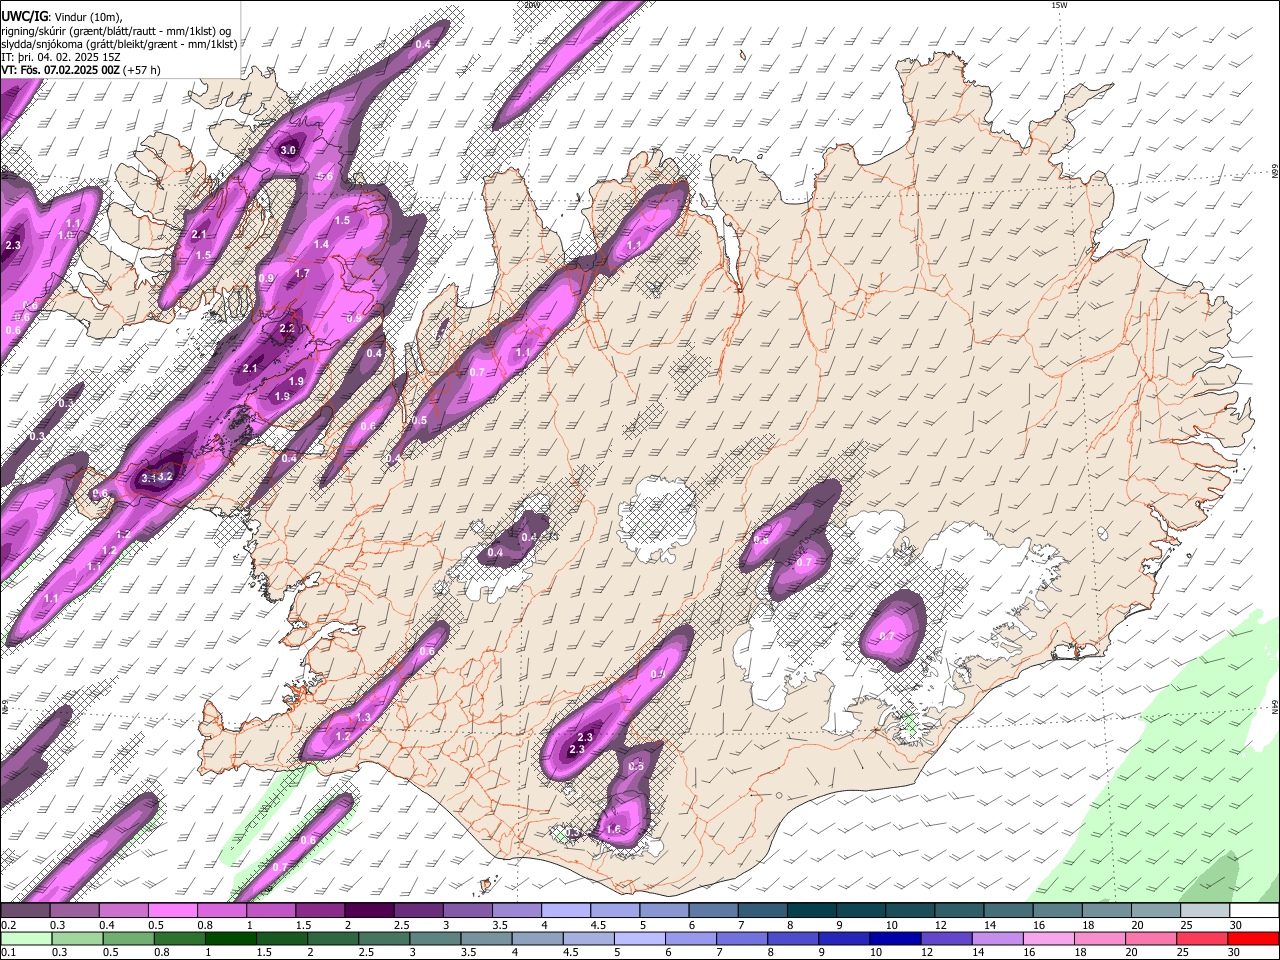Viewport: 1280px width, 960px height.
Task: Click the '2.2' precipitation value on the map
Action: coord(287,328)
